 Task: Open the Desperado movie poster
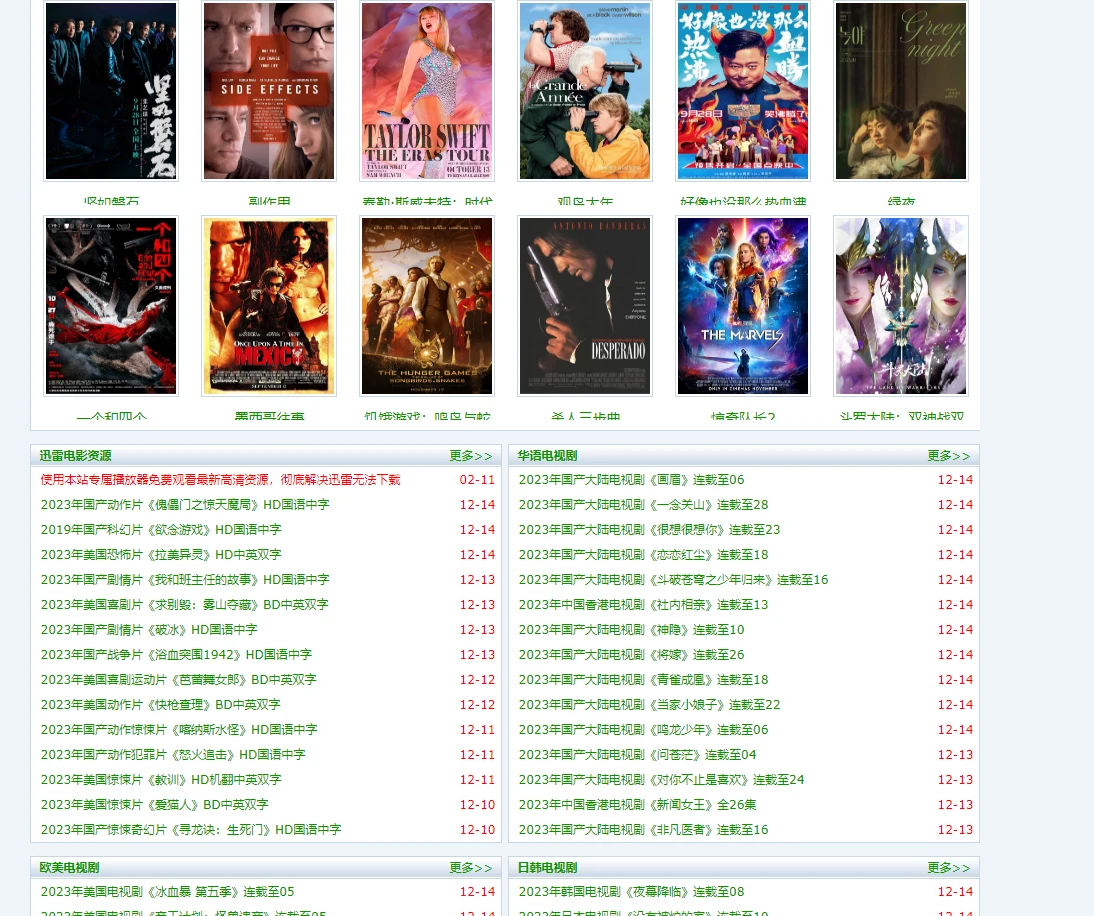585,305
